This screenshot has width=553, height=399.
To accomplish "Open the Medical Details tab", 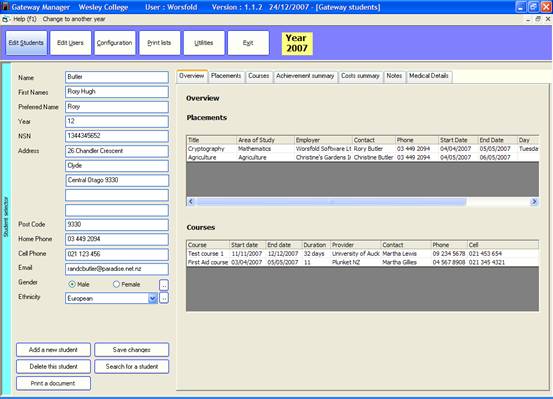I will click(429, 76).
